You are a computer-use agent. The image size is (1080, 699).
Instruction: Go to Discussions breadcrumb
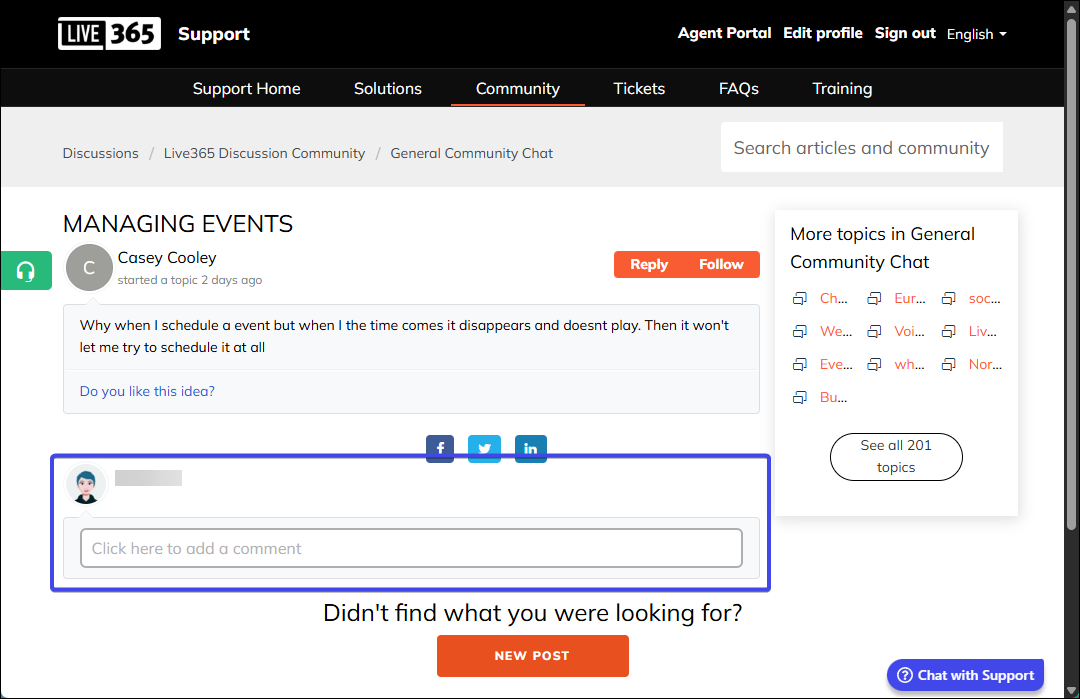tap(101, 153)
